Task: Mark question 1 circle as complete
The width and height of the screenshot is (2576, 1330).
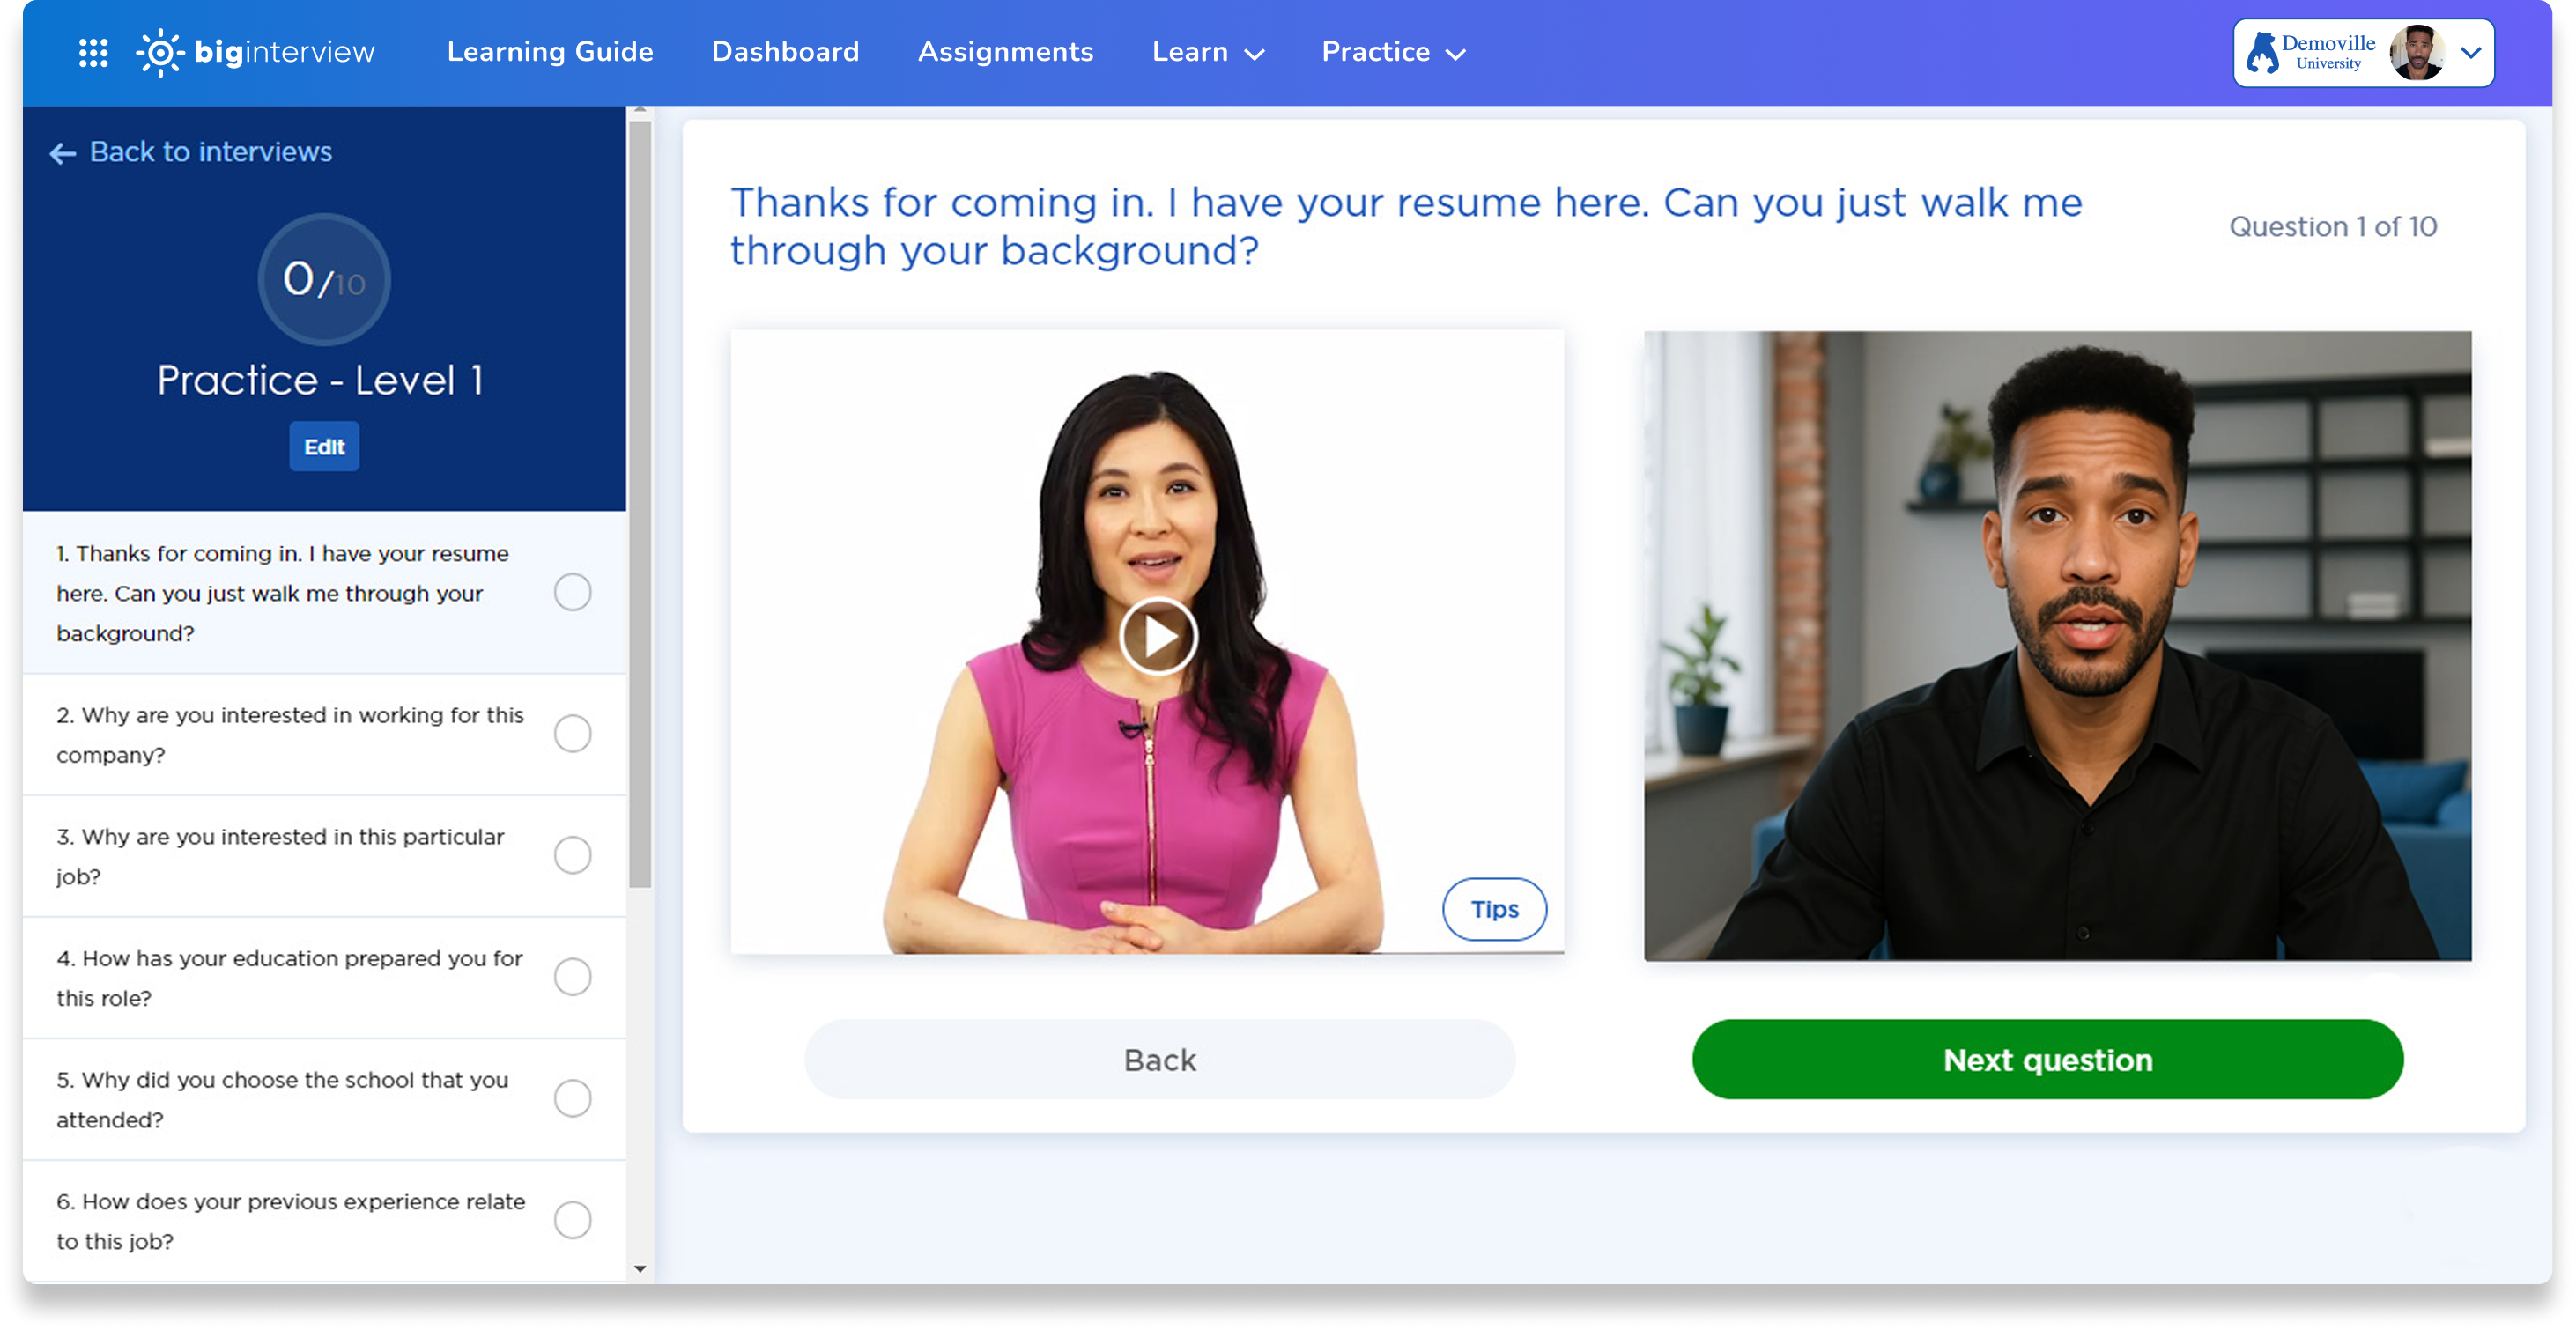Action: (572, 593)
